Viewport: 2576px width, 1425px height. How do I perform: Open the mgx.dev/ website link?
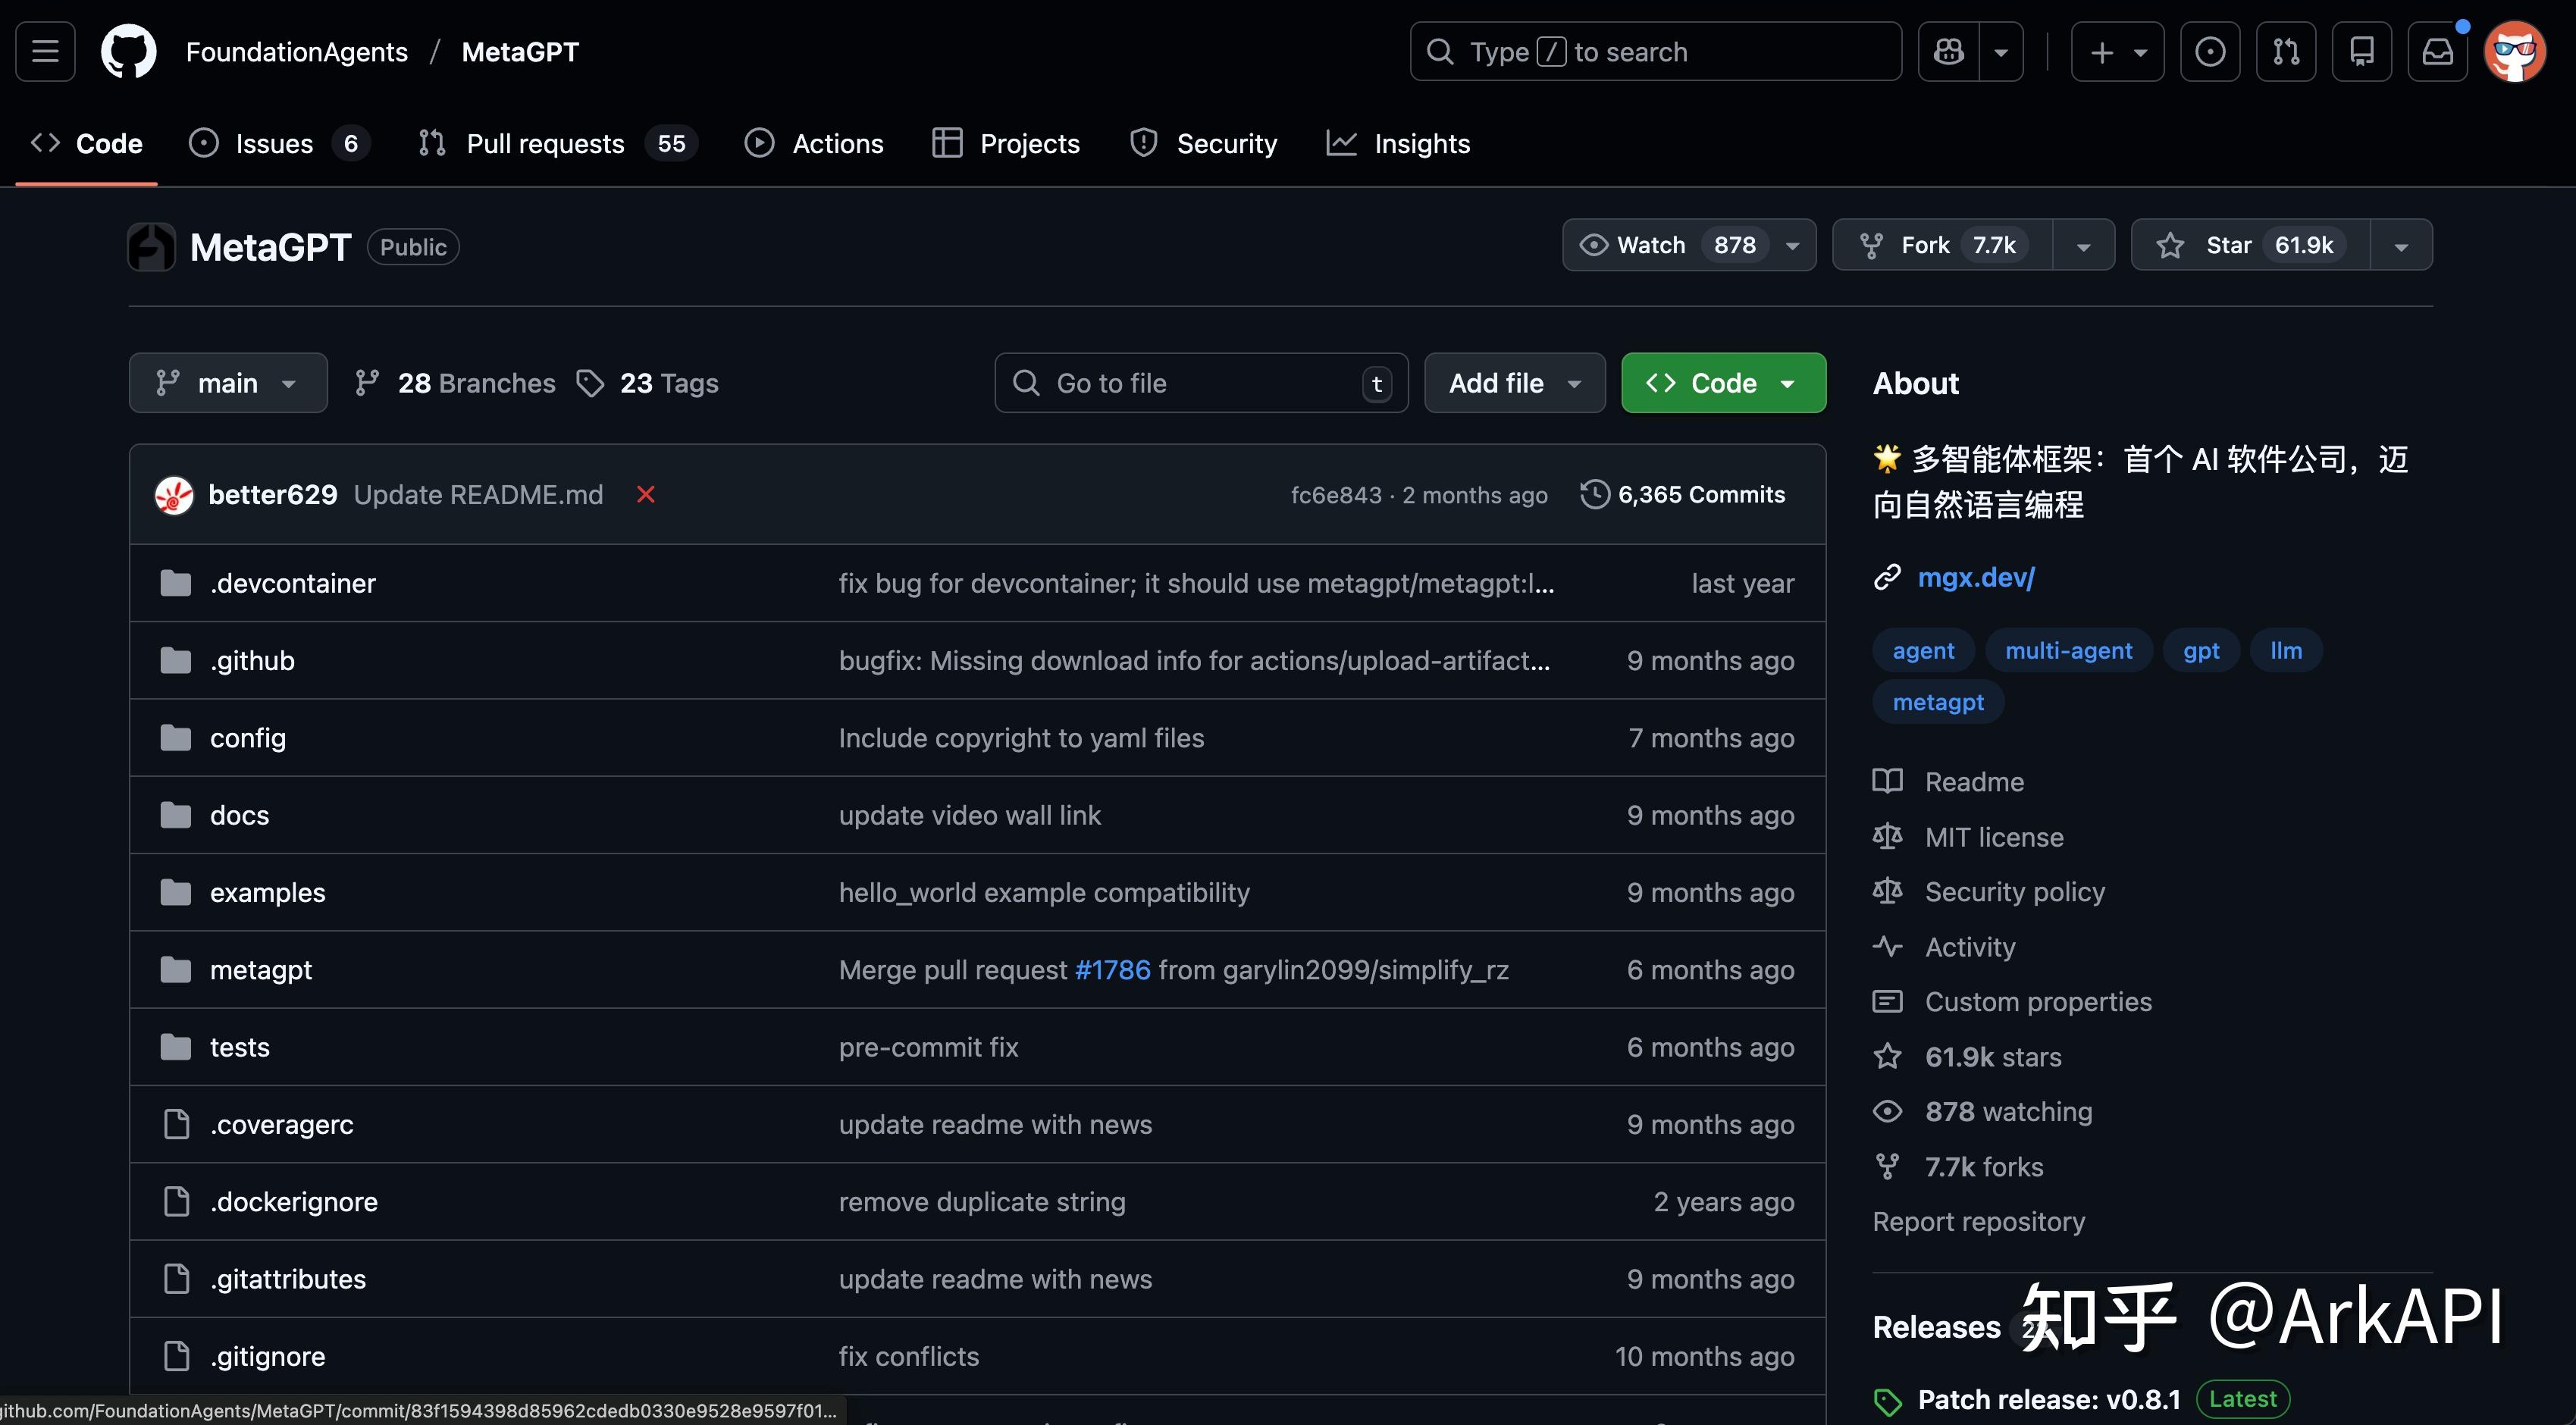[x=1976, y=577]
